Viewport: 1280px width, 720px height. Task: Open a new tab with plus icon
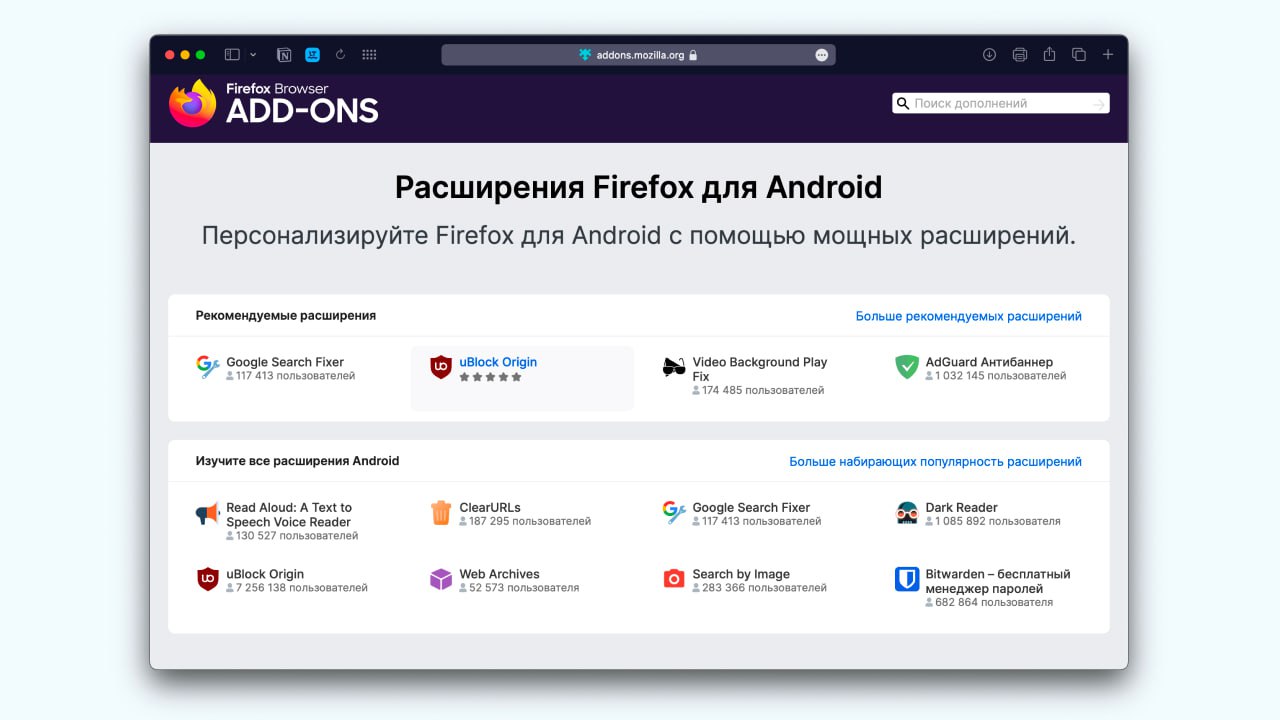[1108, 55]
